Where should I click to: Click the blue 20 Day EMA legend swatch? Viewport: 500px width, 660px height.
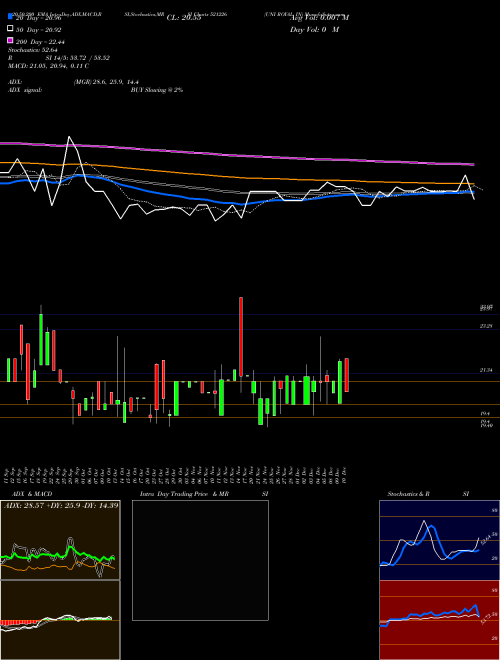tap(10, 17)
